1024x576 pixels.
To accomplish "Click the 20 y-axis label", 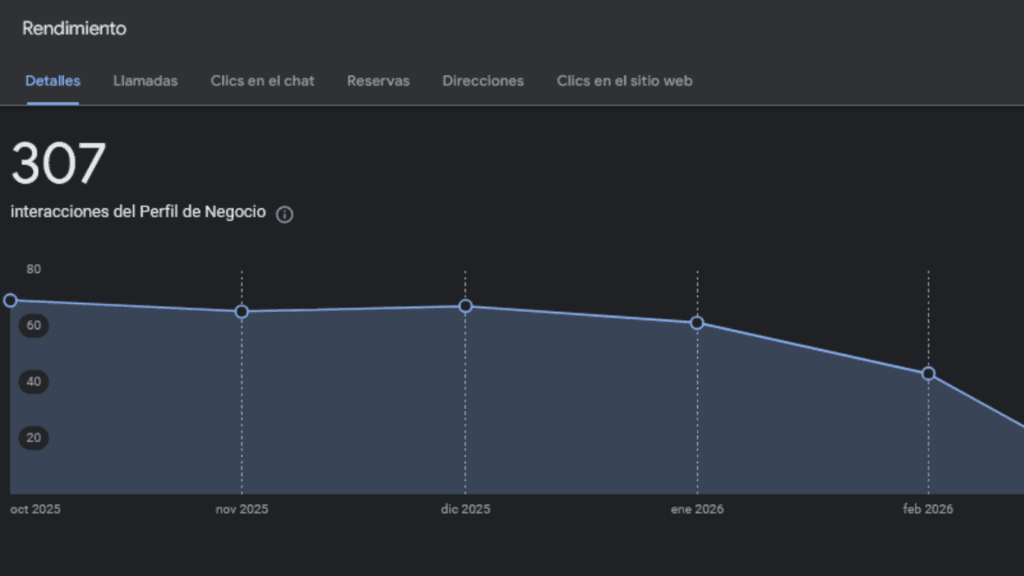I will tap(33, 438).
